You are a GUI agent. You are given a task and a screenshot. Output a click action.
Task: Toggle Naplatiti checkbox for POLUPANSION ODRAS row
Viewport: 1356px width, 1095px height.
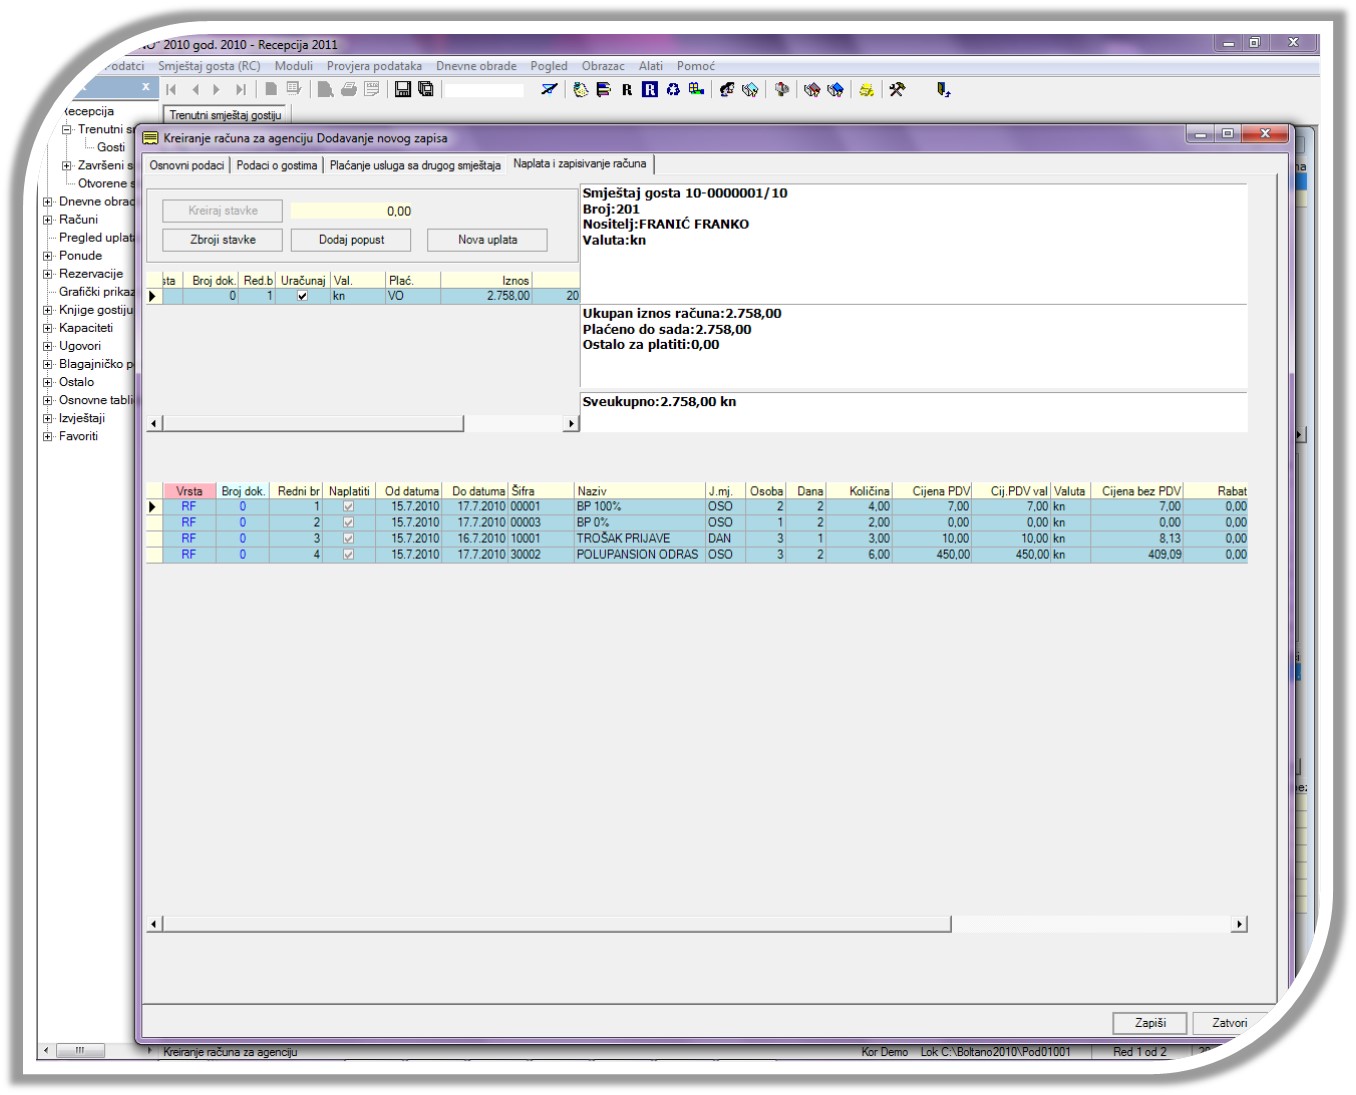pos(348,555)
